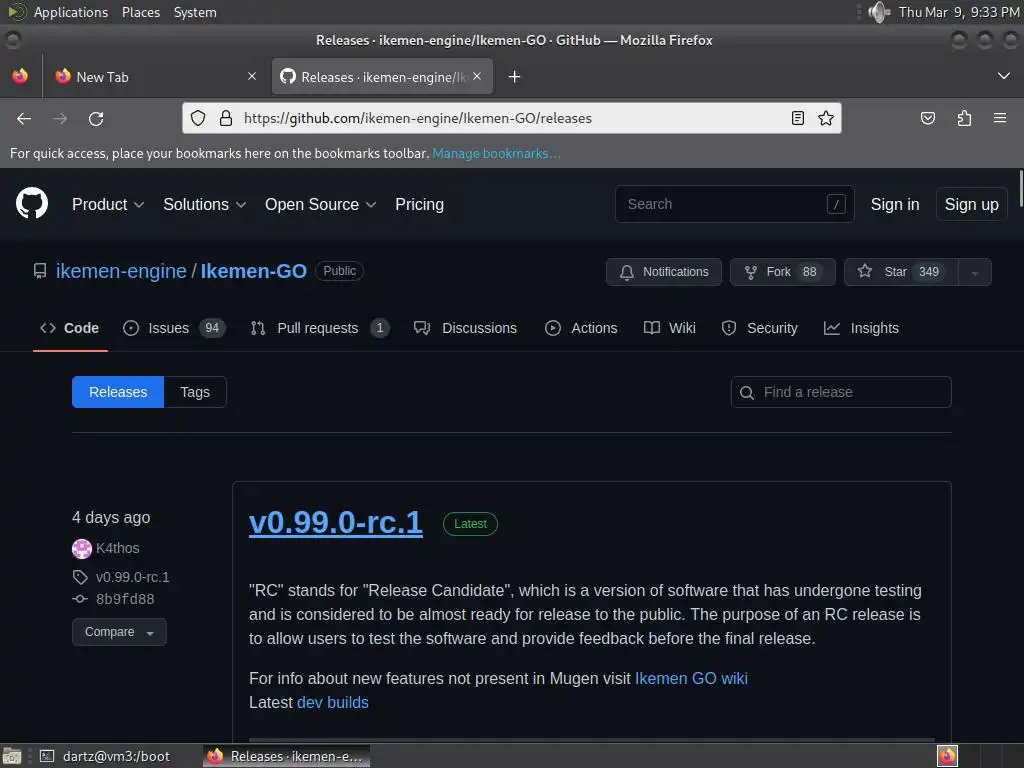This screenshot has width=1024, height=768.
Task: Click the Notifications button
Action: (664, 272)
